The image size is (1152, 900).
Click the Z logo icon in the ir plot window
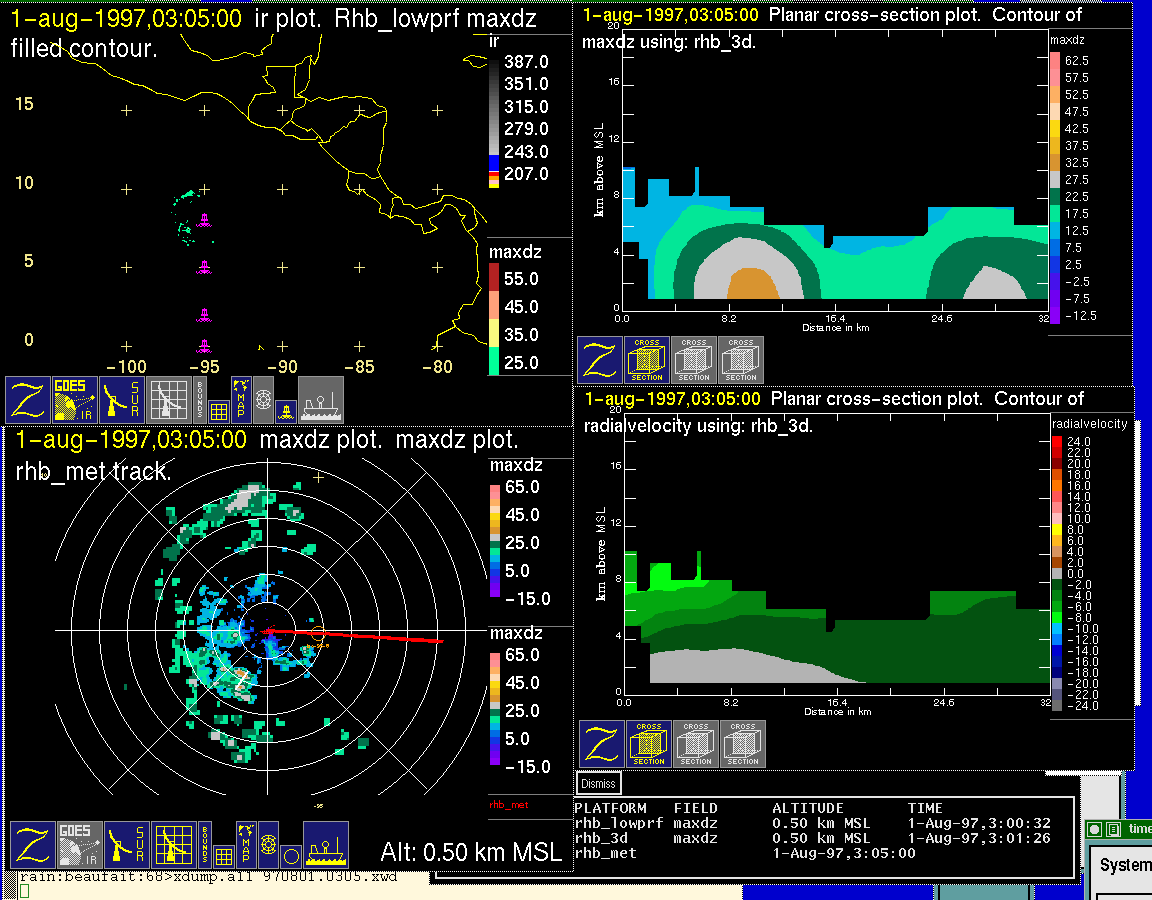tap(29, 400)
